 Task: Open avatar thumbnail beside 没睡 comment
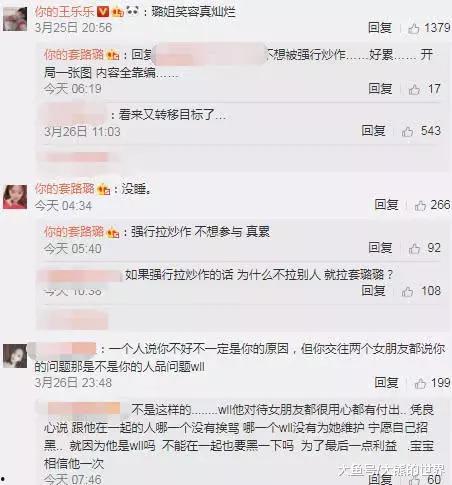point(15,197)
